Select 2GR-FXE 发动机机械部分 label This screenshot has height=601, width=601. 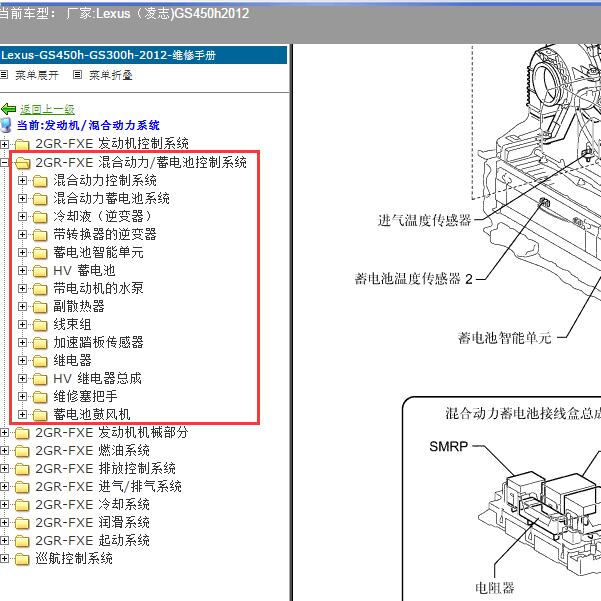[x=112, y=432]
